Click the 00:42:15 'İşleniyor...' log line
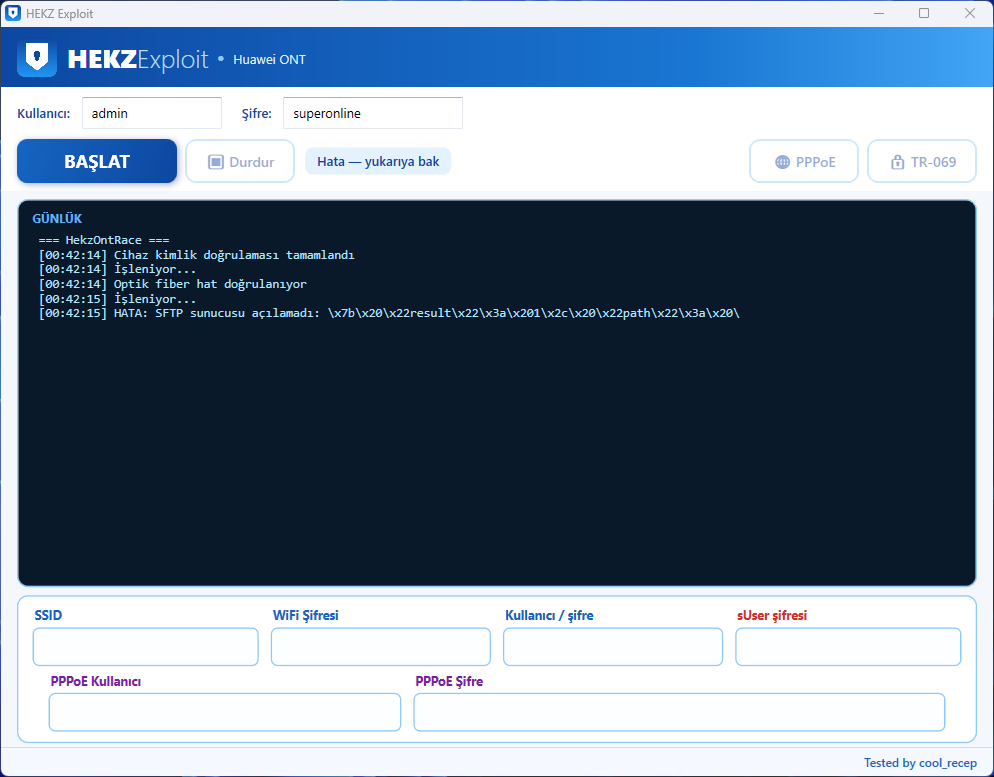 coord(117,299)
